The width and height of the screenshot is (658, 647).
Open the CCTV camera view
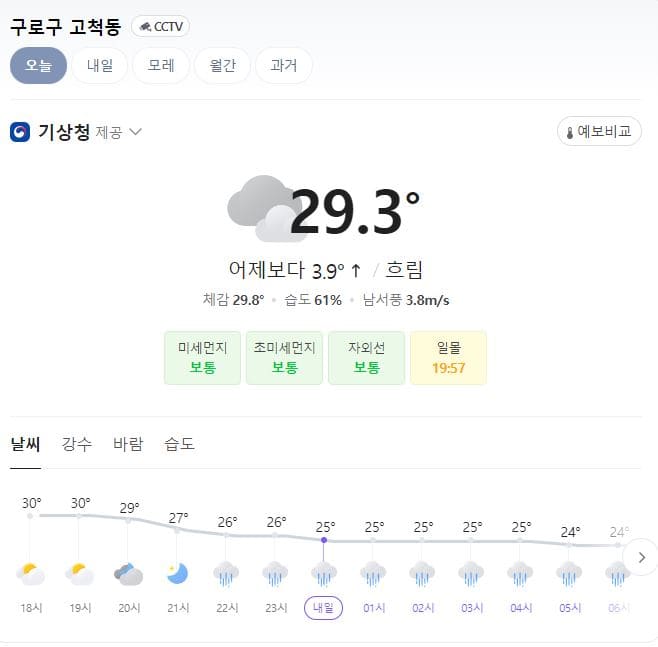(160, 26)
